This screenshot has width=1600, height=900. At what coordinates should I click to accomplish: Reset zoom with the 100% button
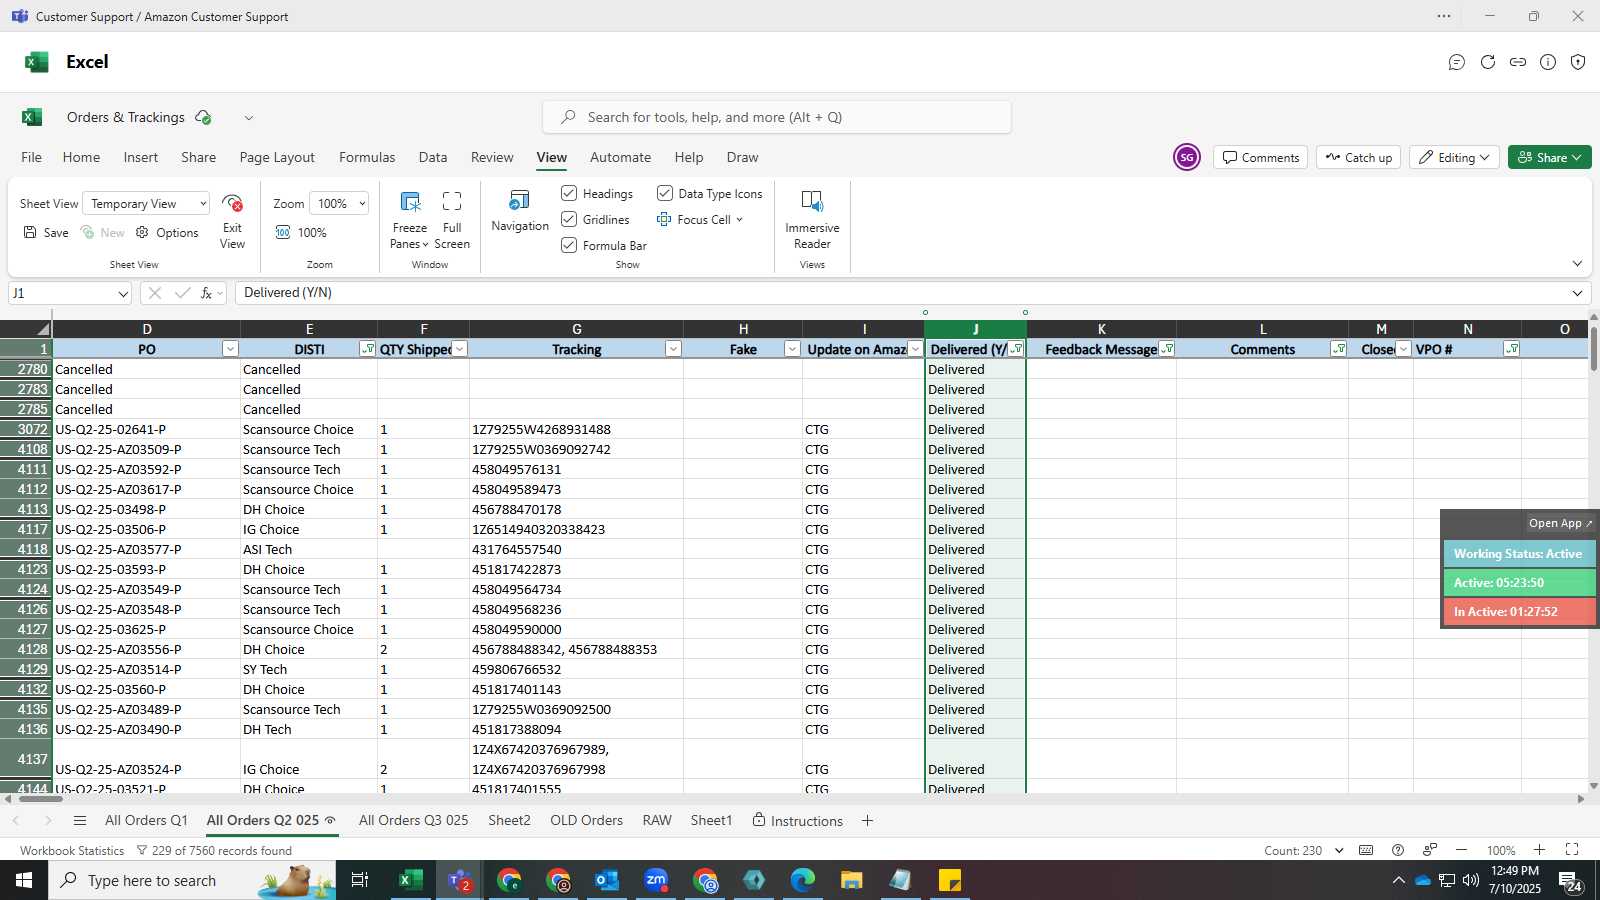click(301, 232)
